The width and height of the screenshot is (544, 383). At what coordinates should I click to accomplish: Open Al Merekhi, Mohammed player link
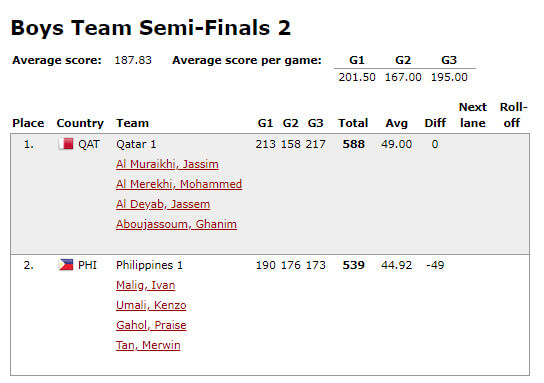pos(179,184)
